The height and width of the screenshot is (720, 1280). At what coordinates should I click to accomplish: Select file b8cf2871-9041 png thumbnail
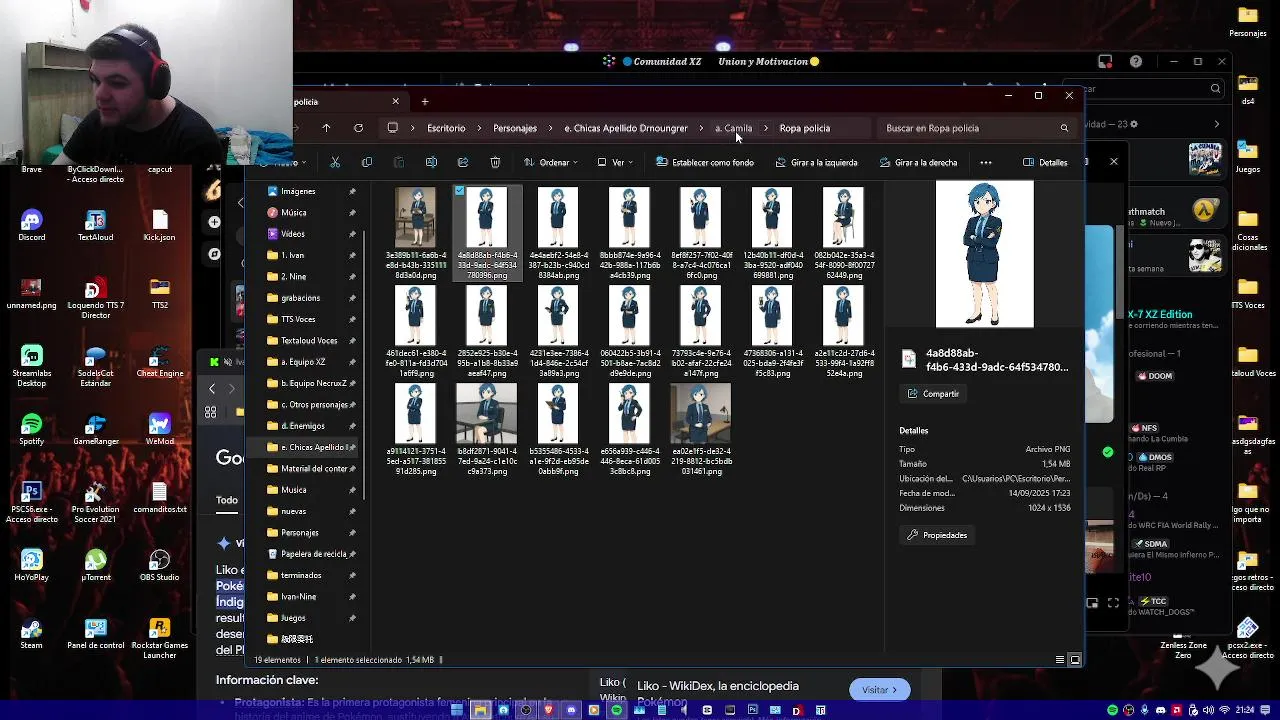coord(486,413)
